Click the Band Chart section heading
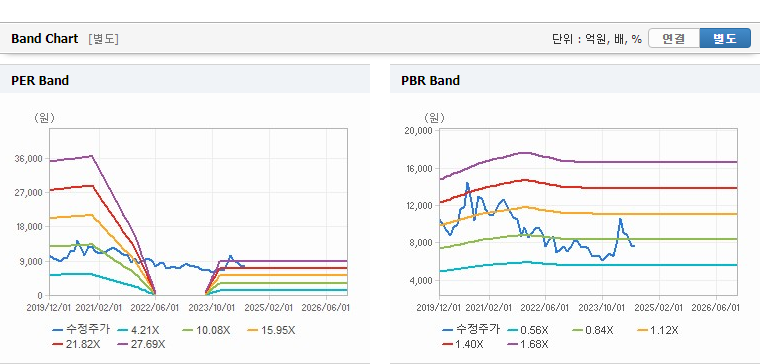 pos(45,39)
